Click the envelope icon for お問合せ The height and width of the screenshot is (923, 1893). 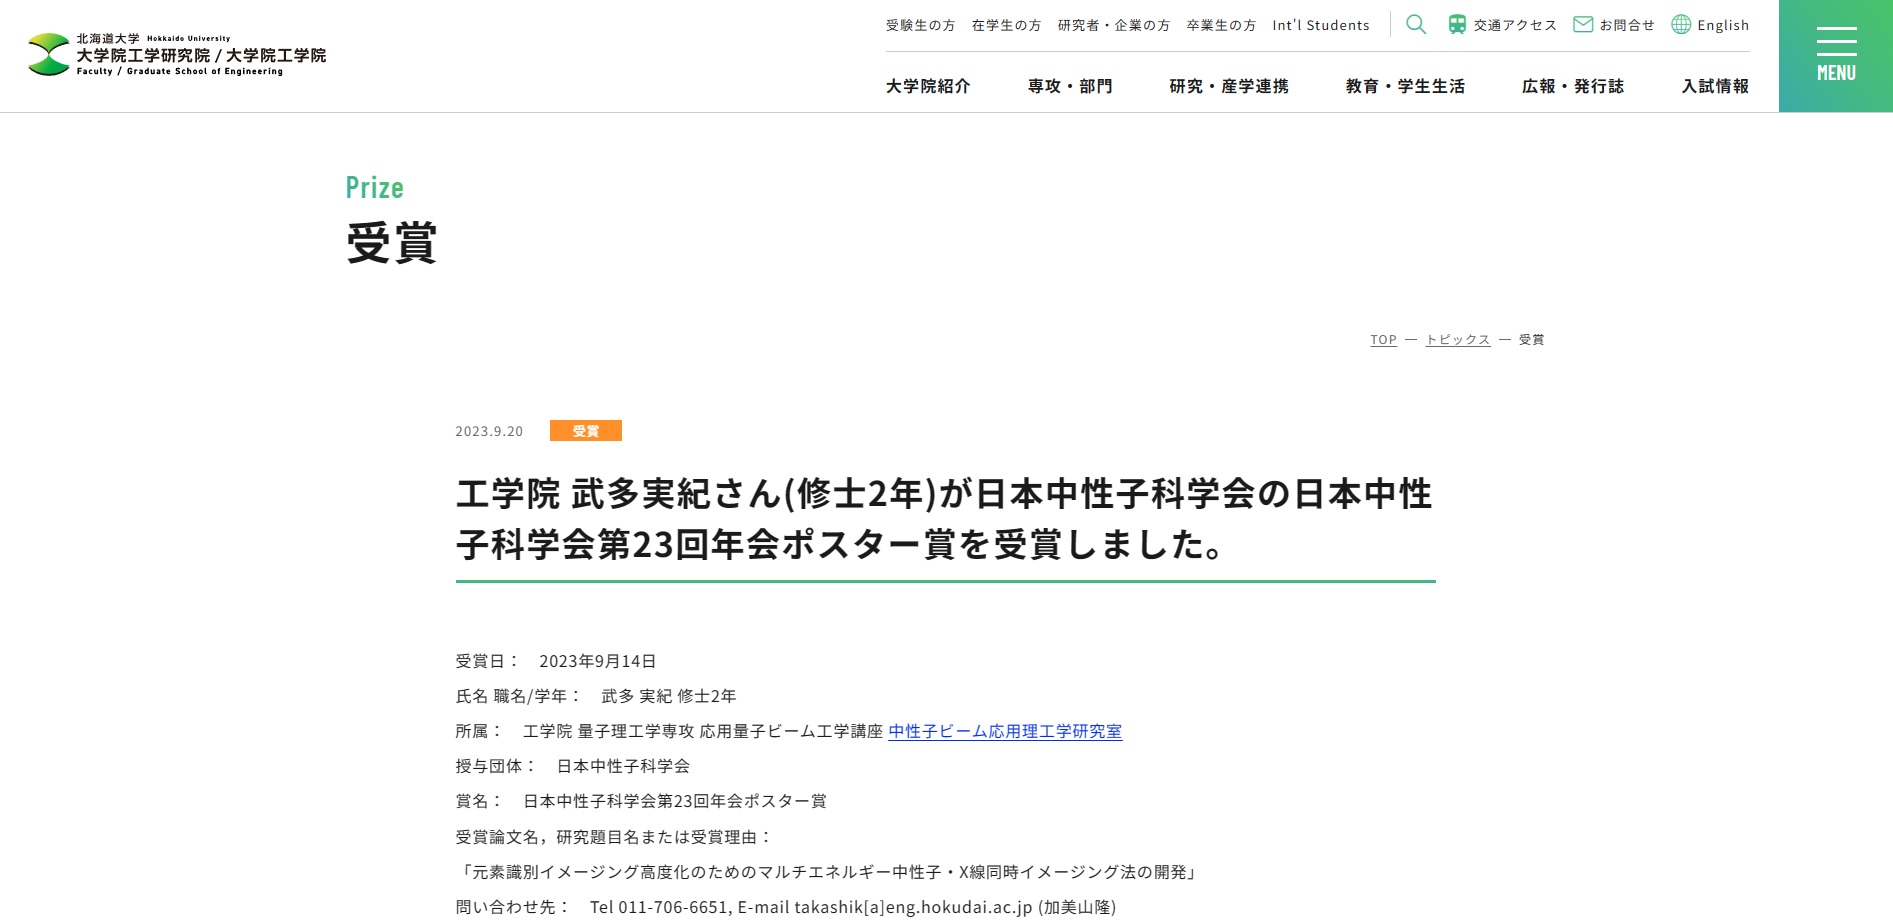tap(1583, 24)
